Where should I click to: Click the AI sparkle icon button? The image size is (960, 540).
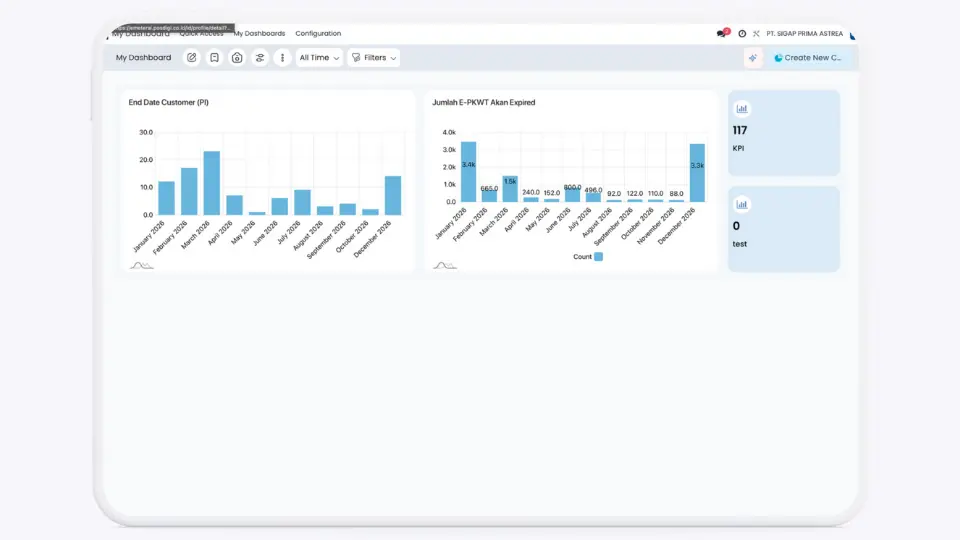pos(753,58)
